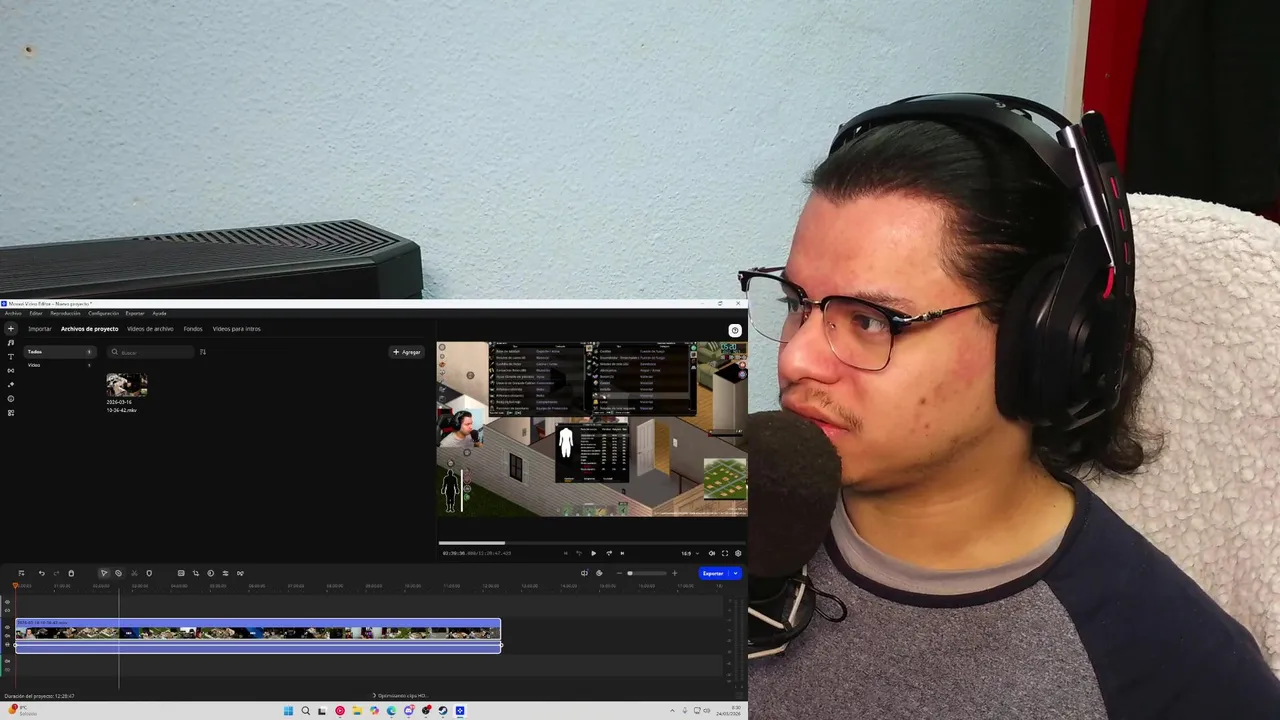Viewport: 1280px width, 720px height.
Task: Skip to previous clip in preview
Action: pyautogui.click(x=566, y=553)
